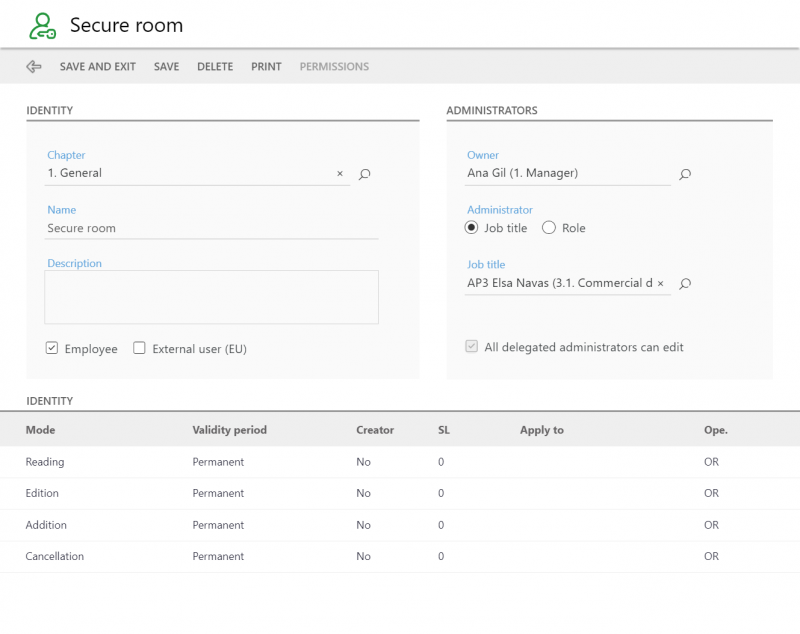This screenshot has width=800, height=634.
Task: Click the back arrow icon
Action: tap(34, 66)
